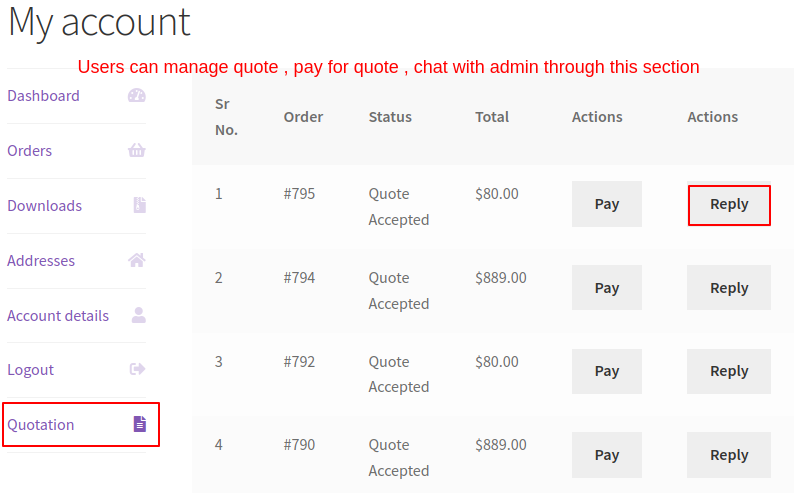
Task: Open the Dashboard menu link
Action: pos(44,96)
